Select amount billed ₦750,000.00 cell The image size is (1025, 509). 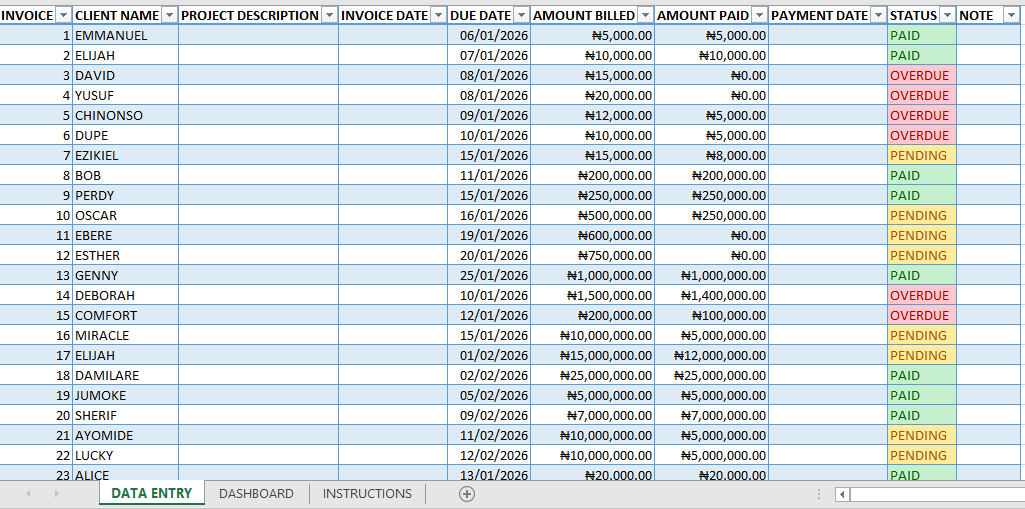pos(592,255)
